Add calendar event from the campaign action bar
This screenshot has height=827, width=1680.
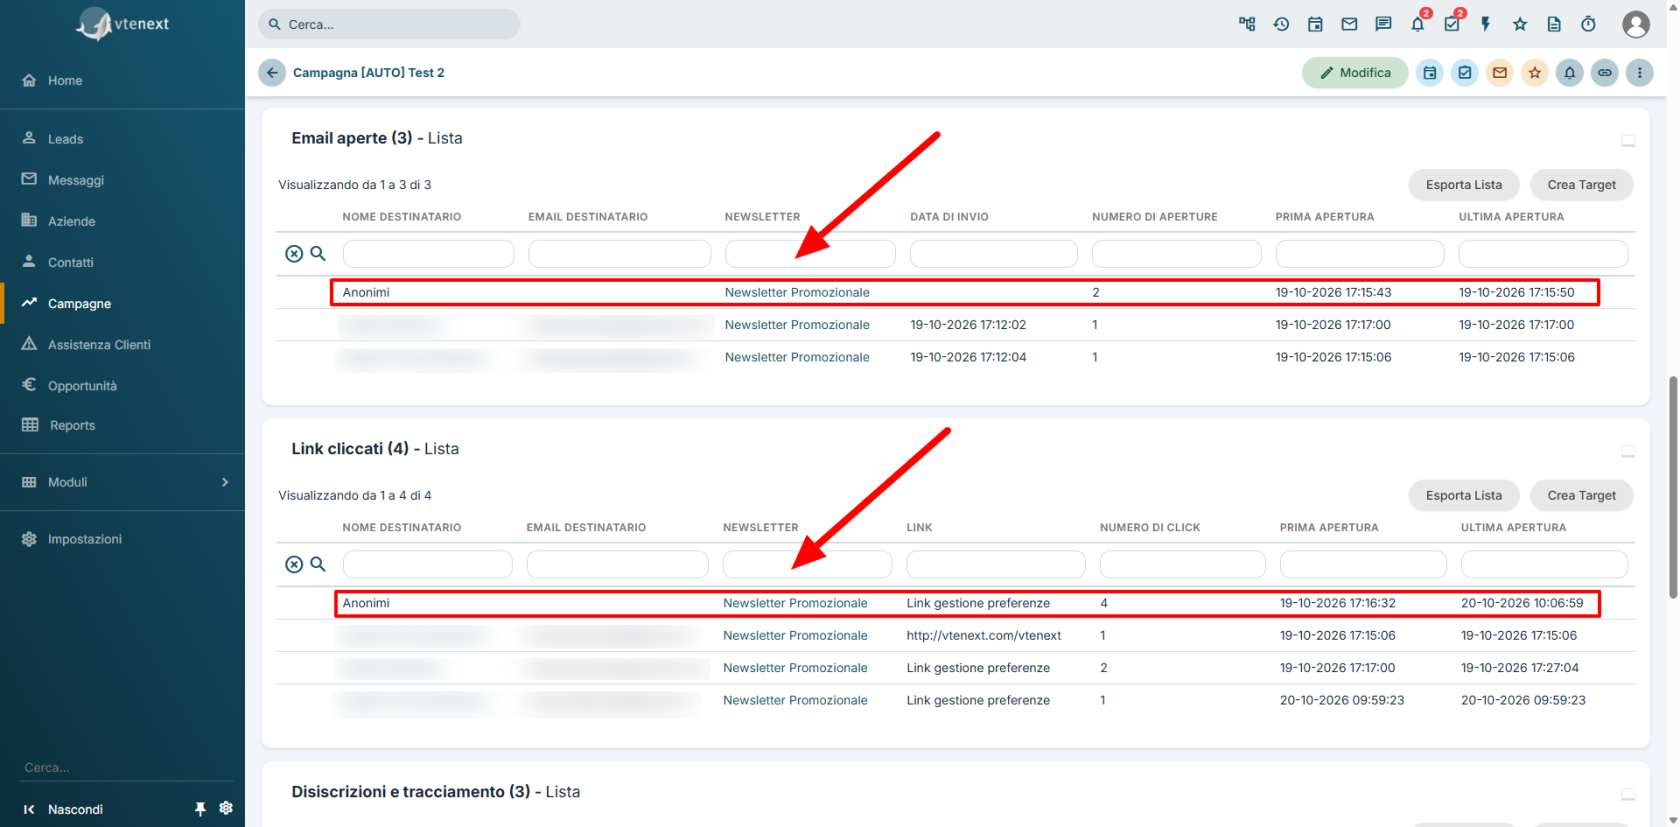click(x=1430, y=73)
